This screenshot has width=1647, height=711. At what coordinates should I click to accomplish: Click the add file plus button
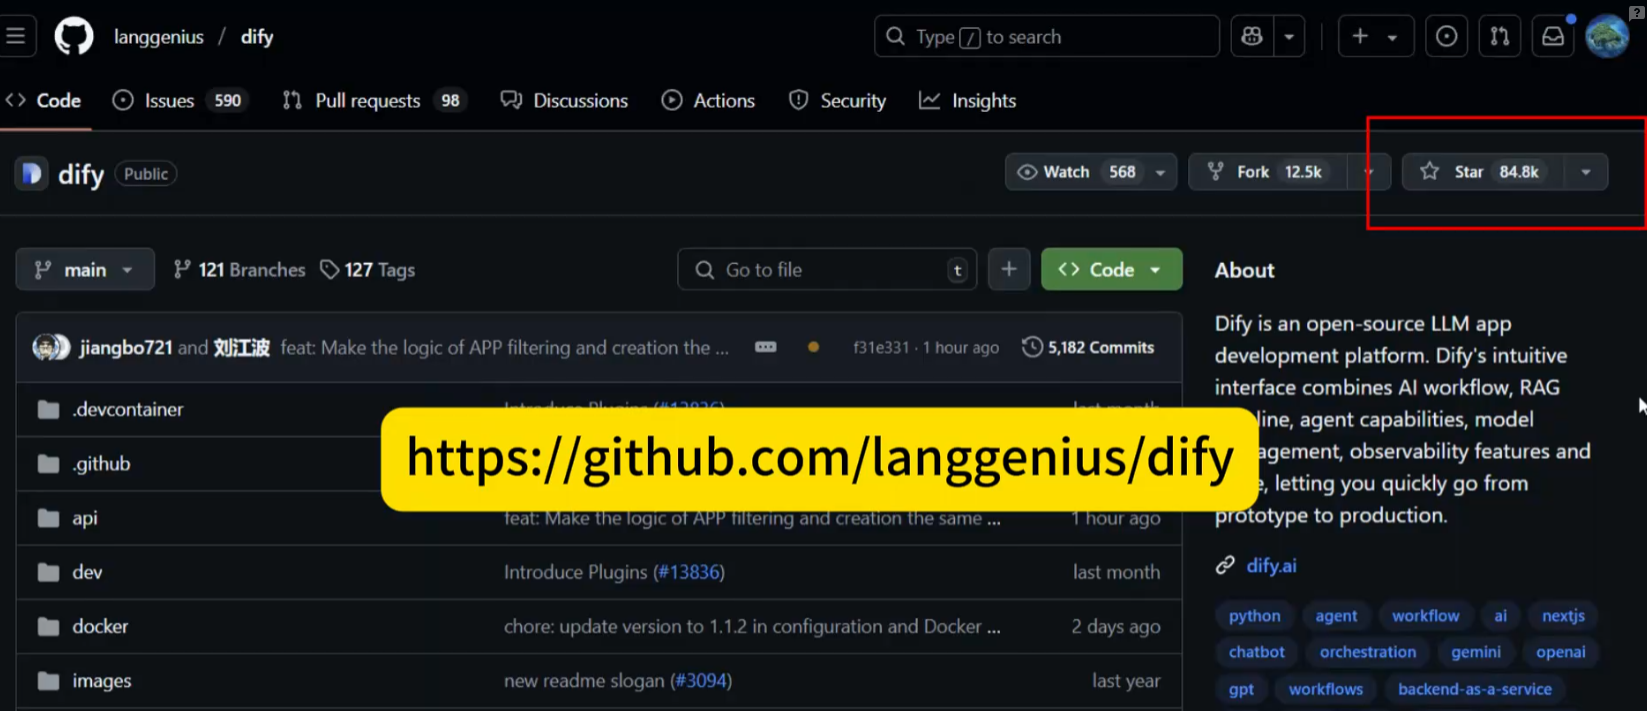1008,270
